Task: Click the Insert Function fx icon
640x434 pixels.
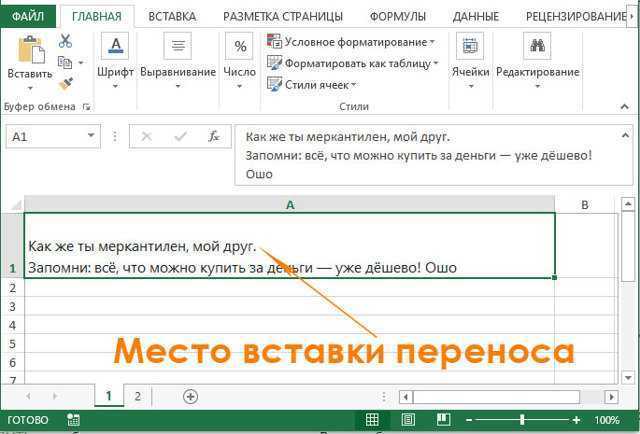Action: click(214, 136)
